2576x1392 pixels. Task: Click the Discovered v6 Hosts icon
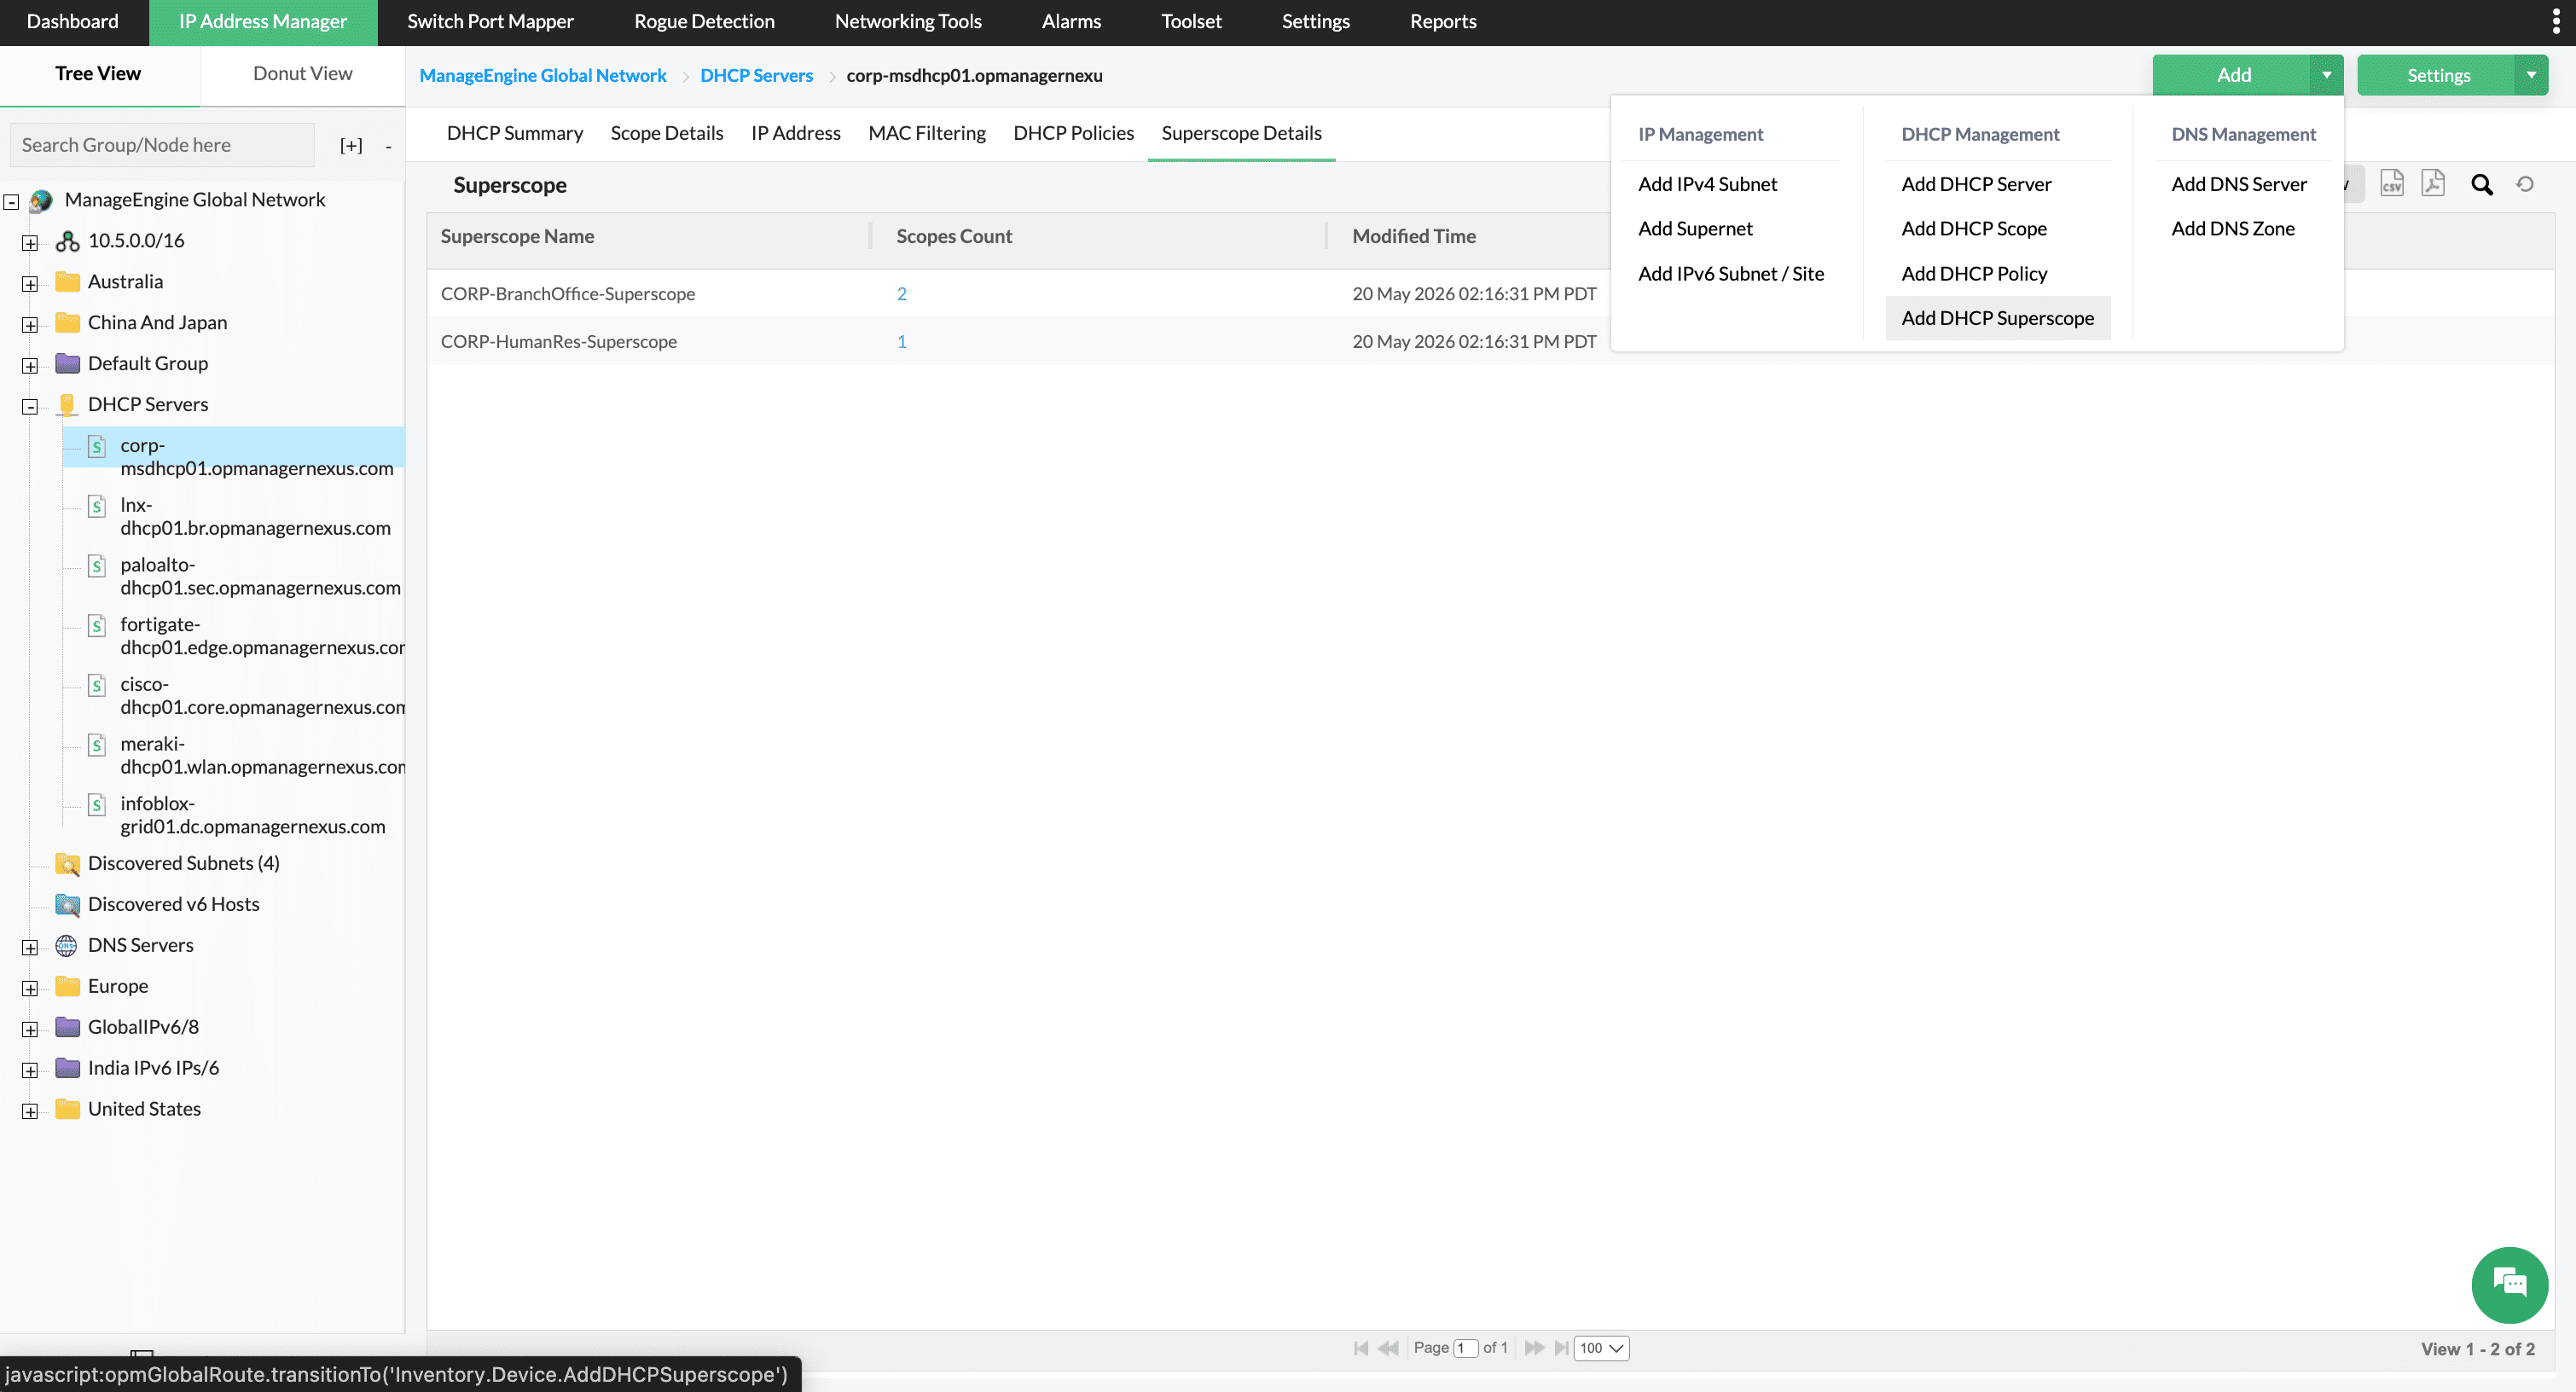pos(67,905)
